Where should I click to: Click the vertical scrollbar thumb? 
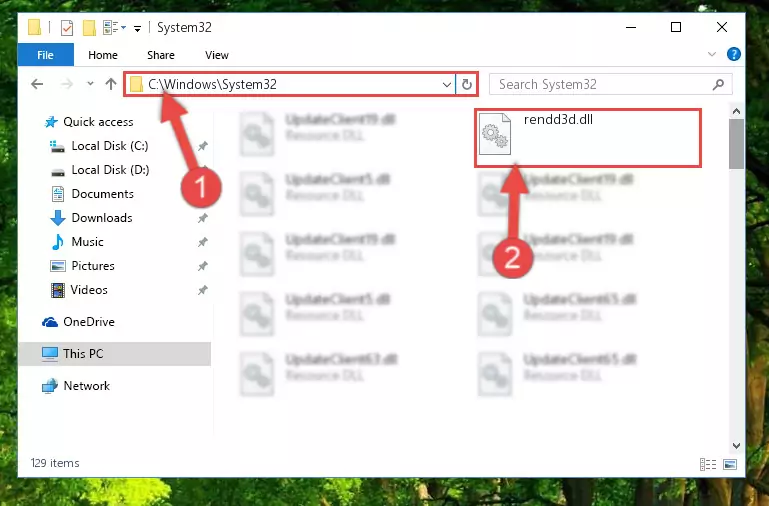(x=736, y=143)
